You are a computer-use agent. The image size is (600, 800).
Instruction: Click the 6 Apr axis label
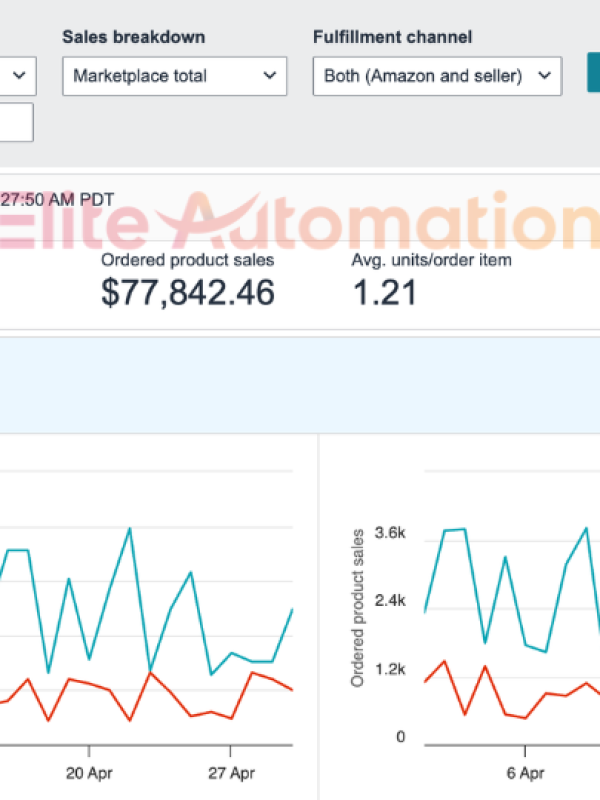pyautogui.click(x=525, y=773)
